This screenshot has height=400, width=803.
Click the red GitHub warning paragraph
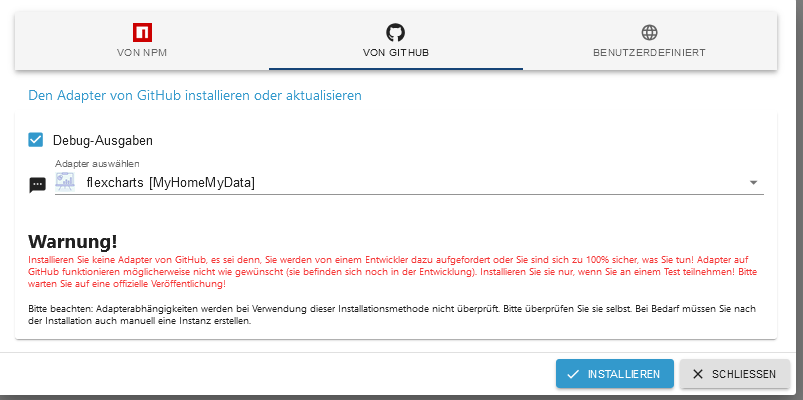tap(393, 272)
